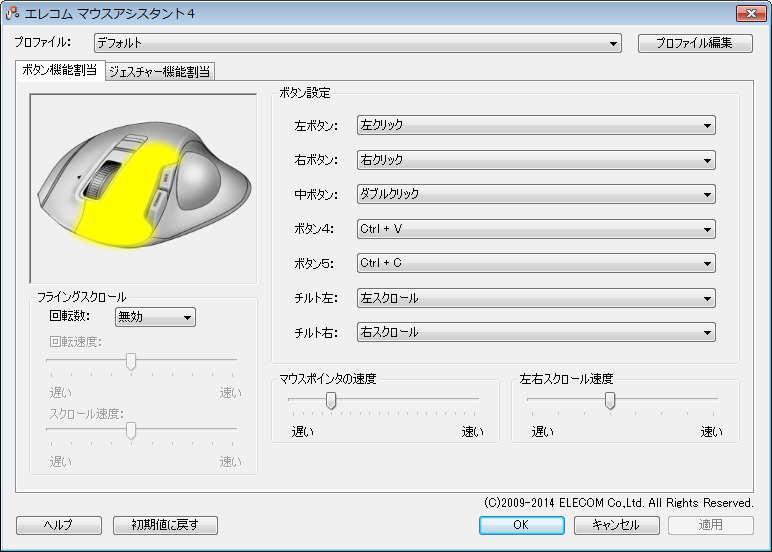Click the マウスポインタの速度 slider thumb

click(331, 400)
